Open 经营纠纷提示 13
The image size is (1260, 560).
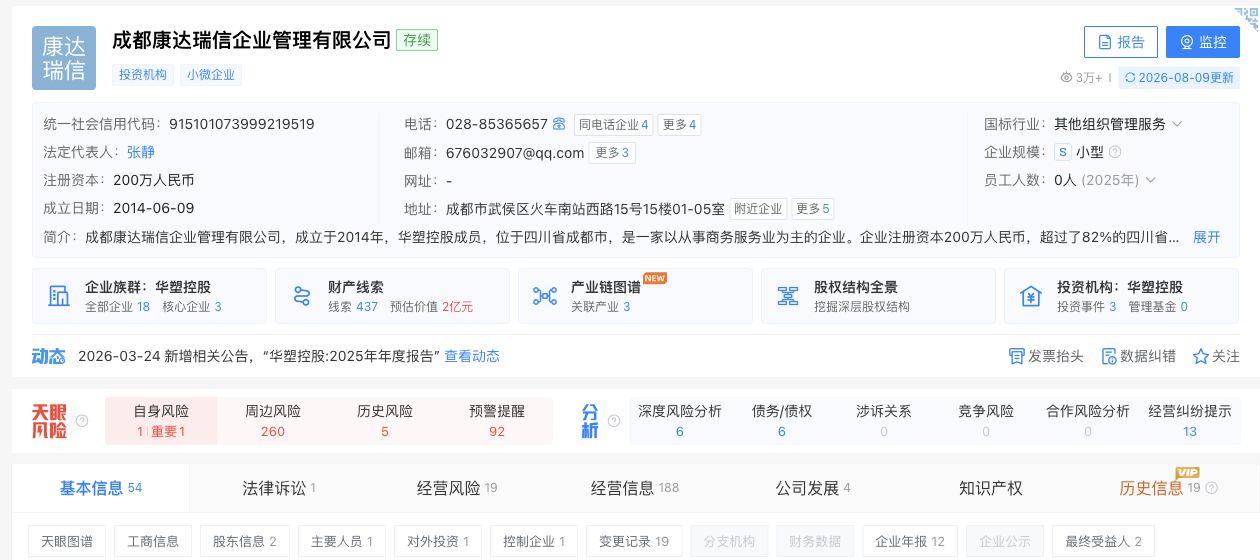tap(1190, 421)
